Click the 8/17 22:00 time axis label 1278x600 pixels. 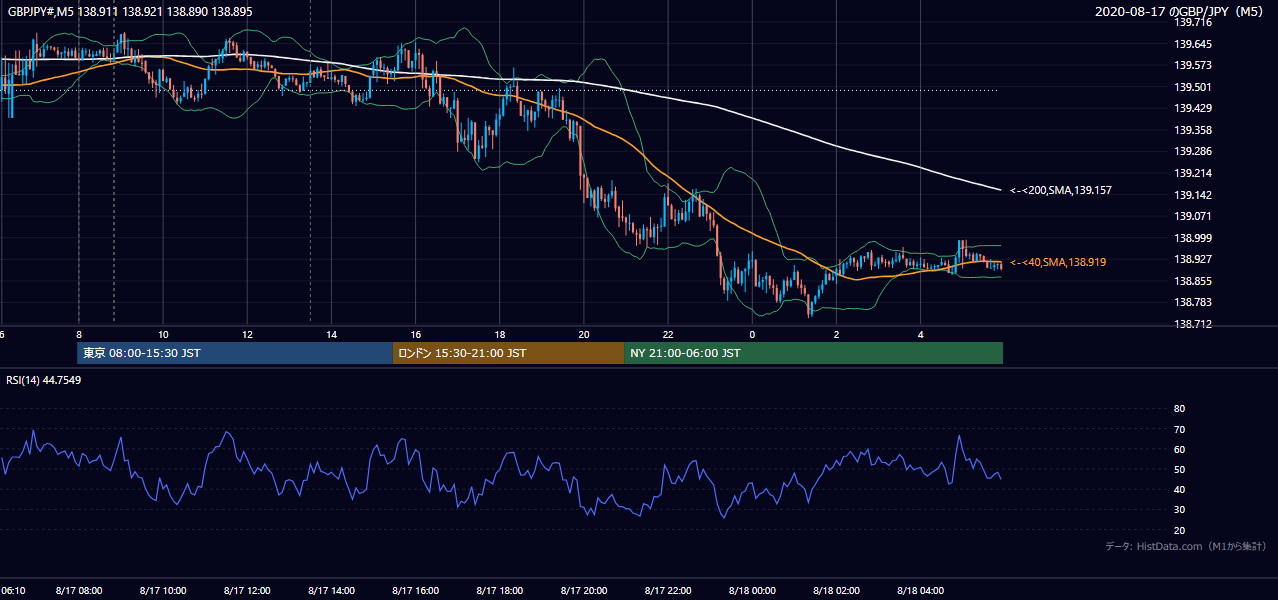pyautogui.click(x=668, y=591)
